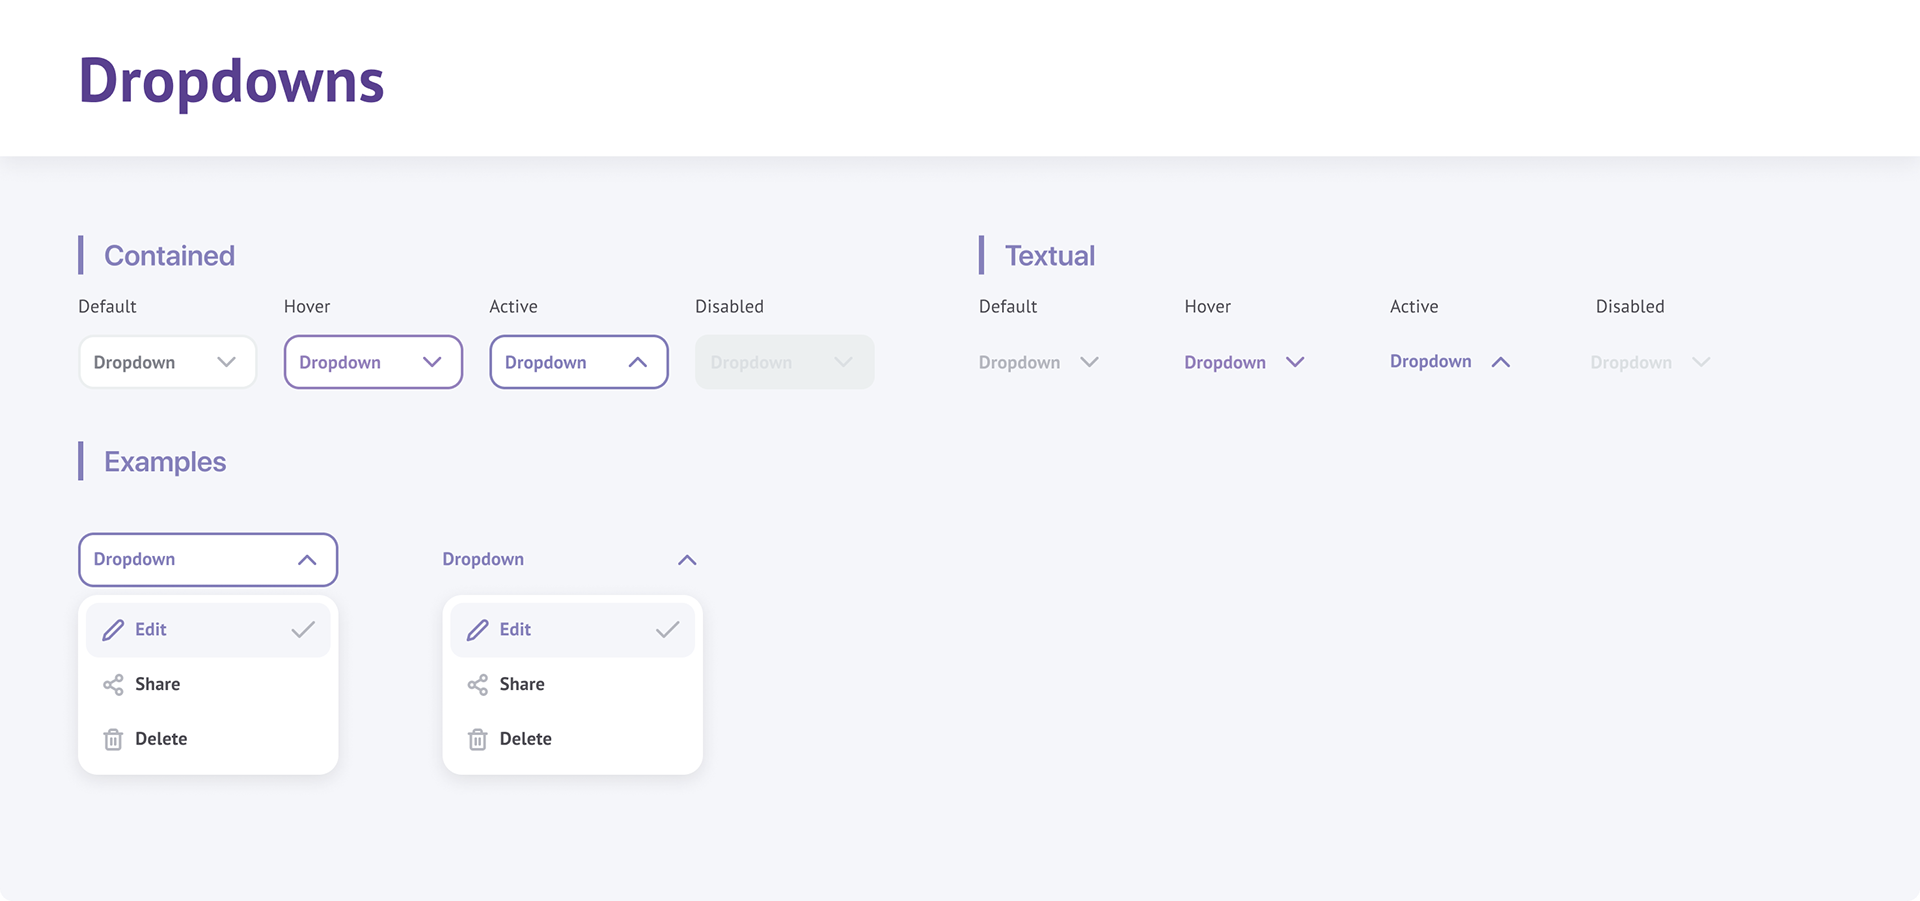Screen dimensions: 1920x901
Task: Click the Active label under Textual
Action: pyautogui.click(x=1414, y=307)
